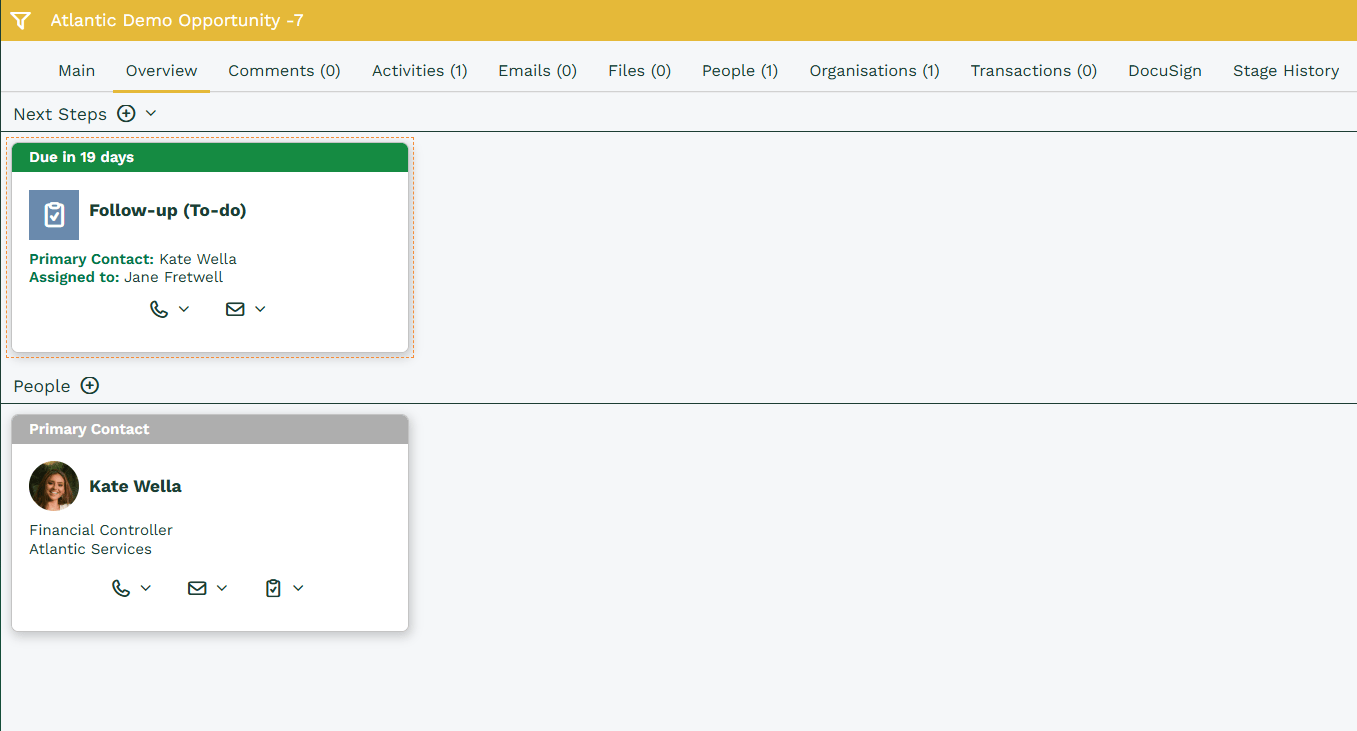
Task: Click the Follow-up to-do clipboard icon
Action: [54, 215]
